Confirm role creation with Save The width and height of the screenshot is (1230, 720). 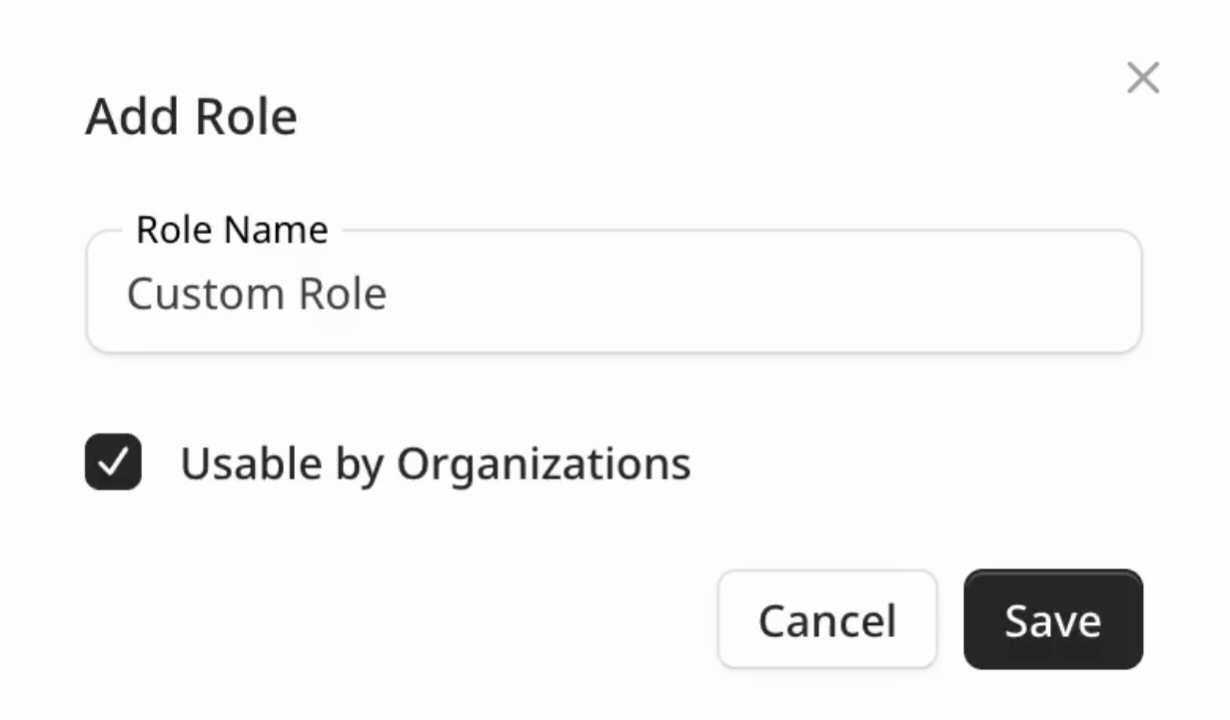tap(1052, 620)
